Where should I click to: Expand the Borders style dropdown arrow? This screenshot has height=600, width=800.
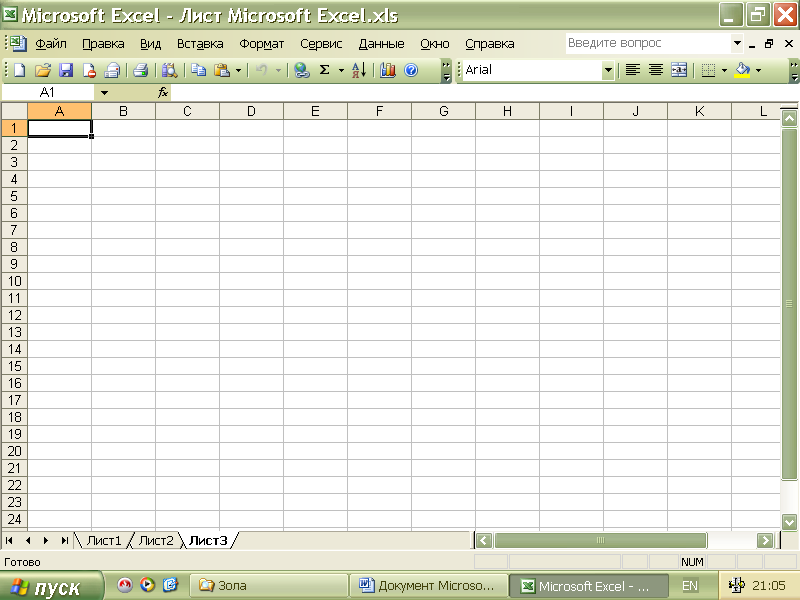click(x=724, y=70)
